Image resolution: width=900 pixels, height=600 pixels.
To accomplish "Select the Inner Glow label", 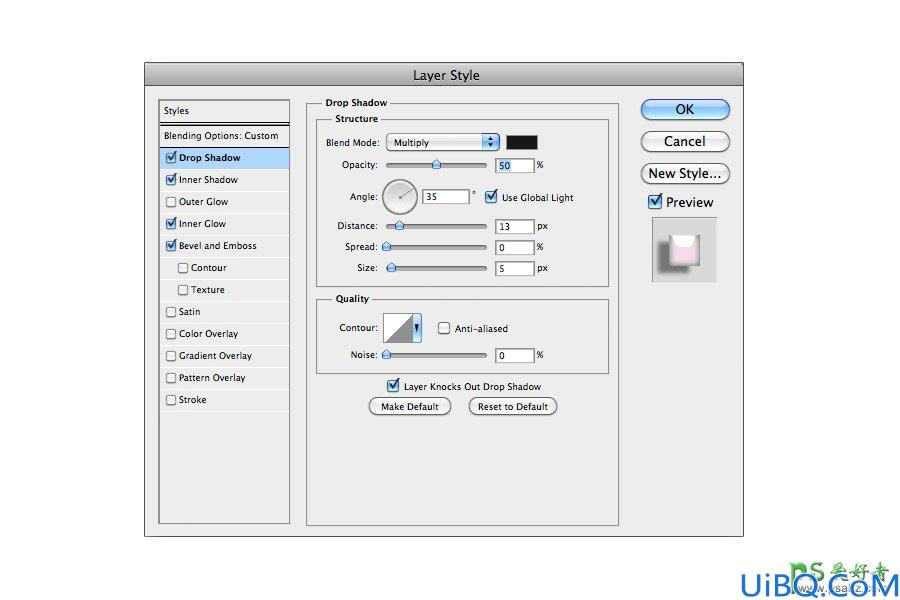I will [202, 224].
